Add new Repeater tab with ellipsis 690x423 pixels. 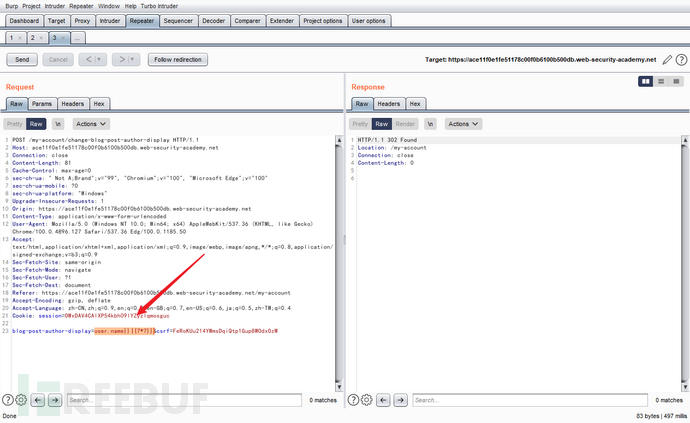(x=77, y=38)
